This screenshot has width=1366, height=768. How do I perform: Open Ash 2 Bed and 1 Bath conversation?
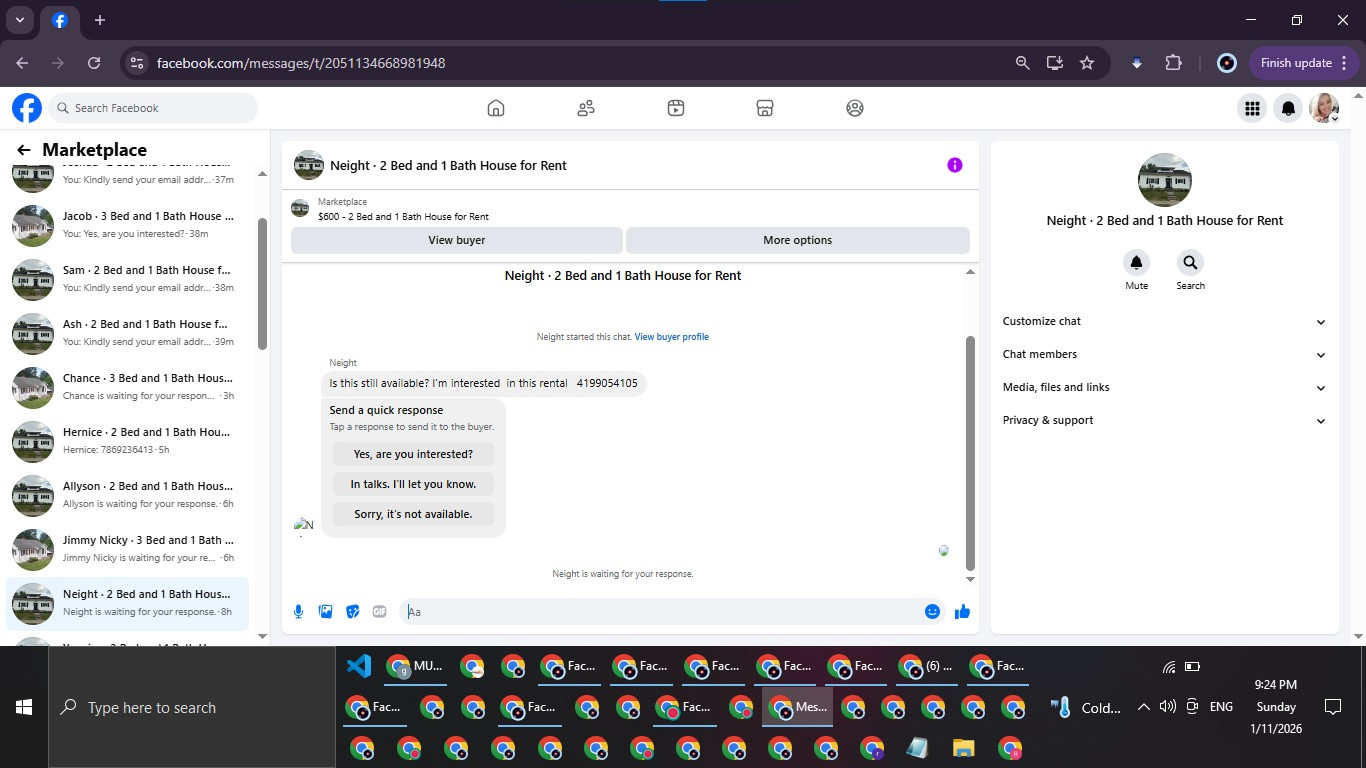point(128,333)
